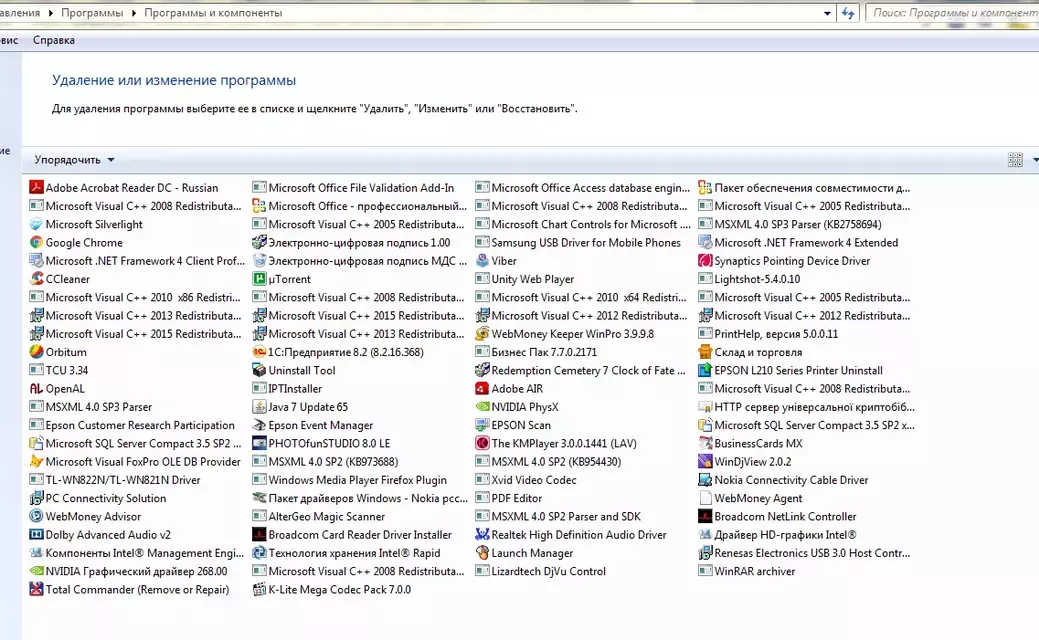Click the Synaptics Pointing Device Driver icon
The height and width of the screenshot is (640, 1039).
coord(705,260)
